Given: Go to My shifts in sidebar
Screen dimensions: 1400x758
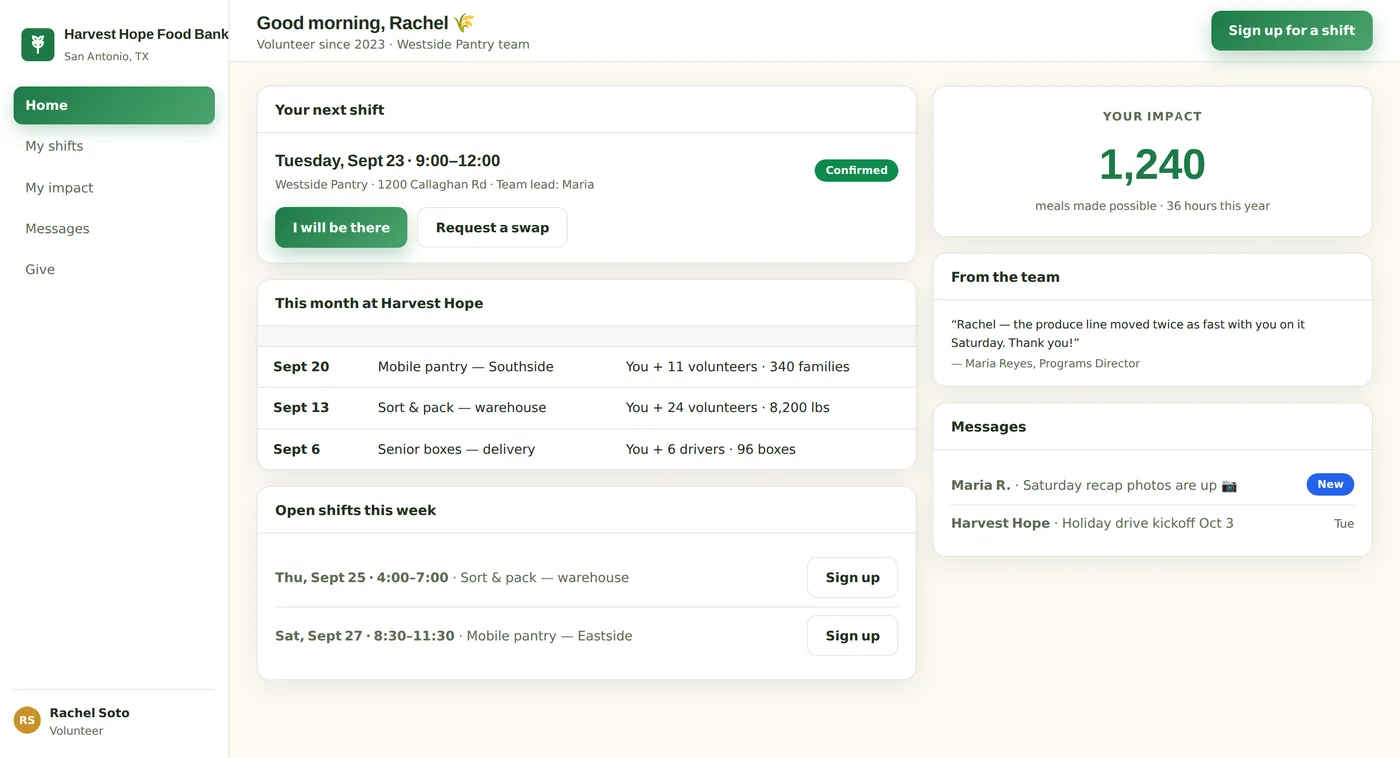Looking at the screenshot, I should coord(114,146).
